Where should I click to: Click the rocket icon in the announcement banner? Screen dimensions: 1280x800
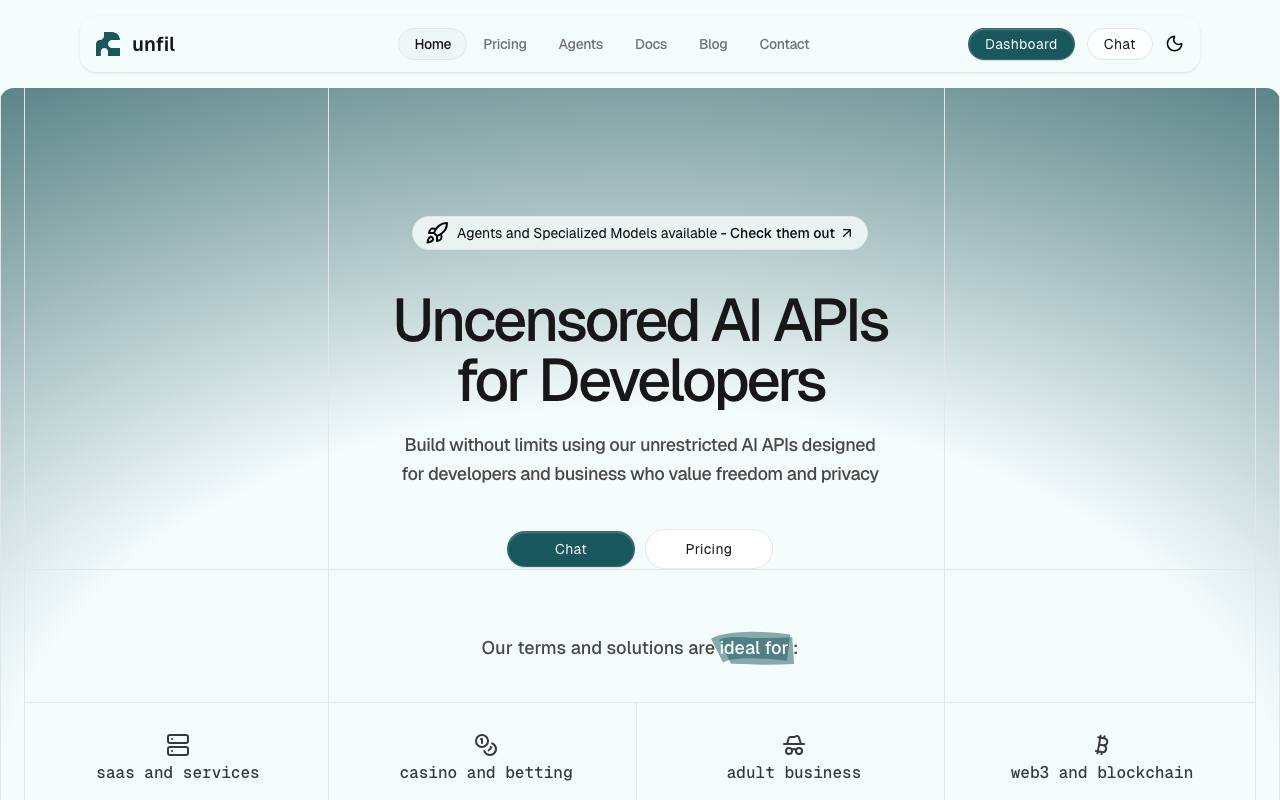(437, 233)
